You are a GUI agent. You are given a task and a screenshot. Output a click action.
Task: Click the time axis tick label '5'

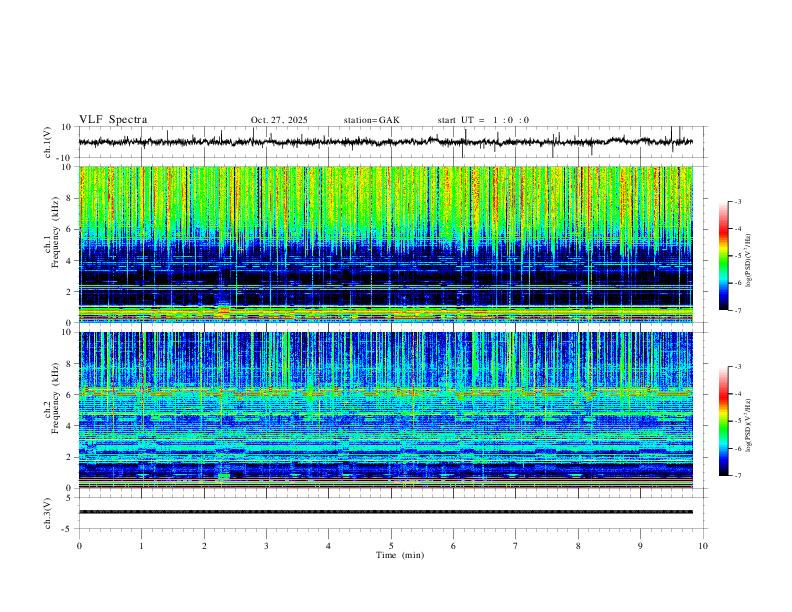tap(391, 546)
